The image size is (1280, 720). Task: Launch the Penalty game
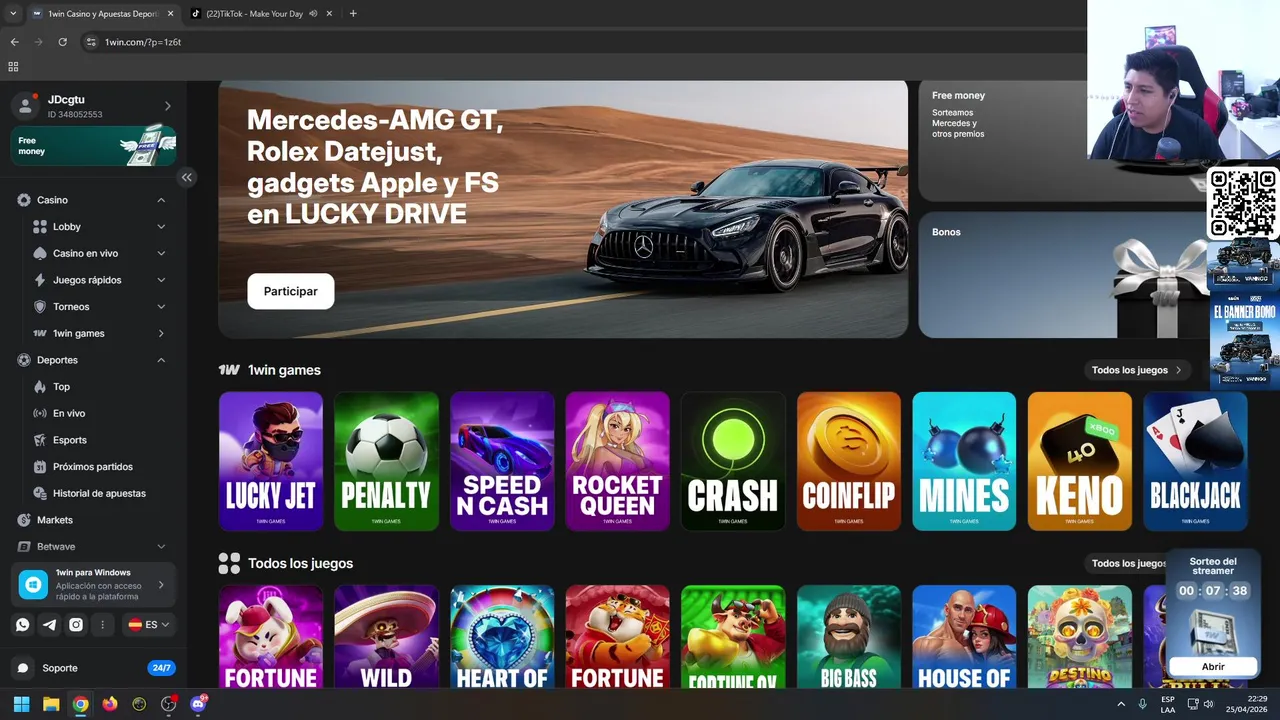click(386, 461)
